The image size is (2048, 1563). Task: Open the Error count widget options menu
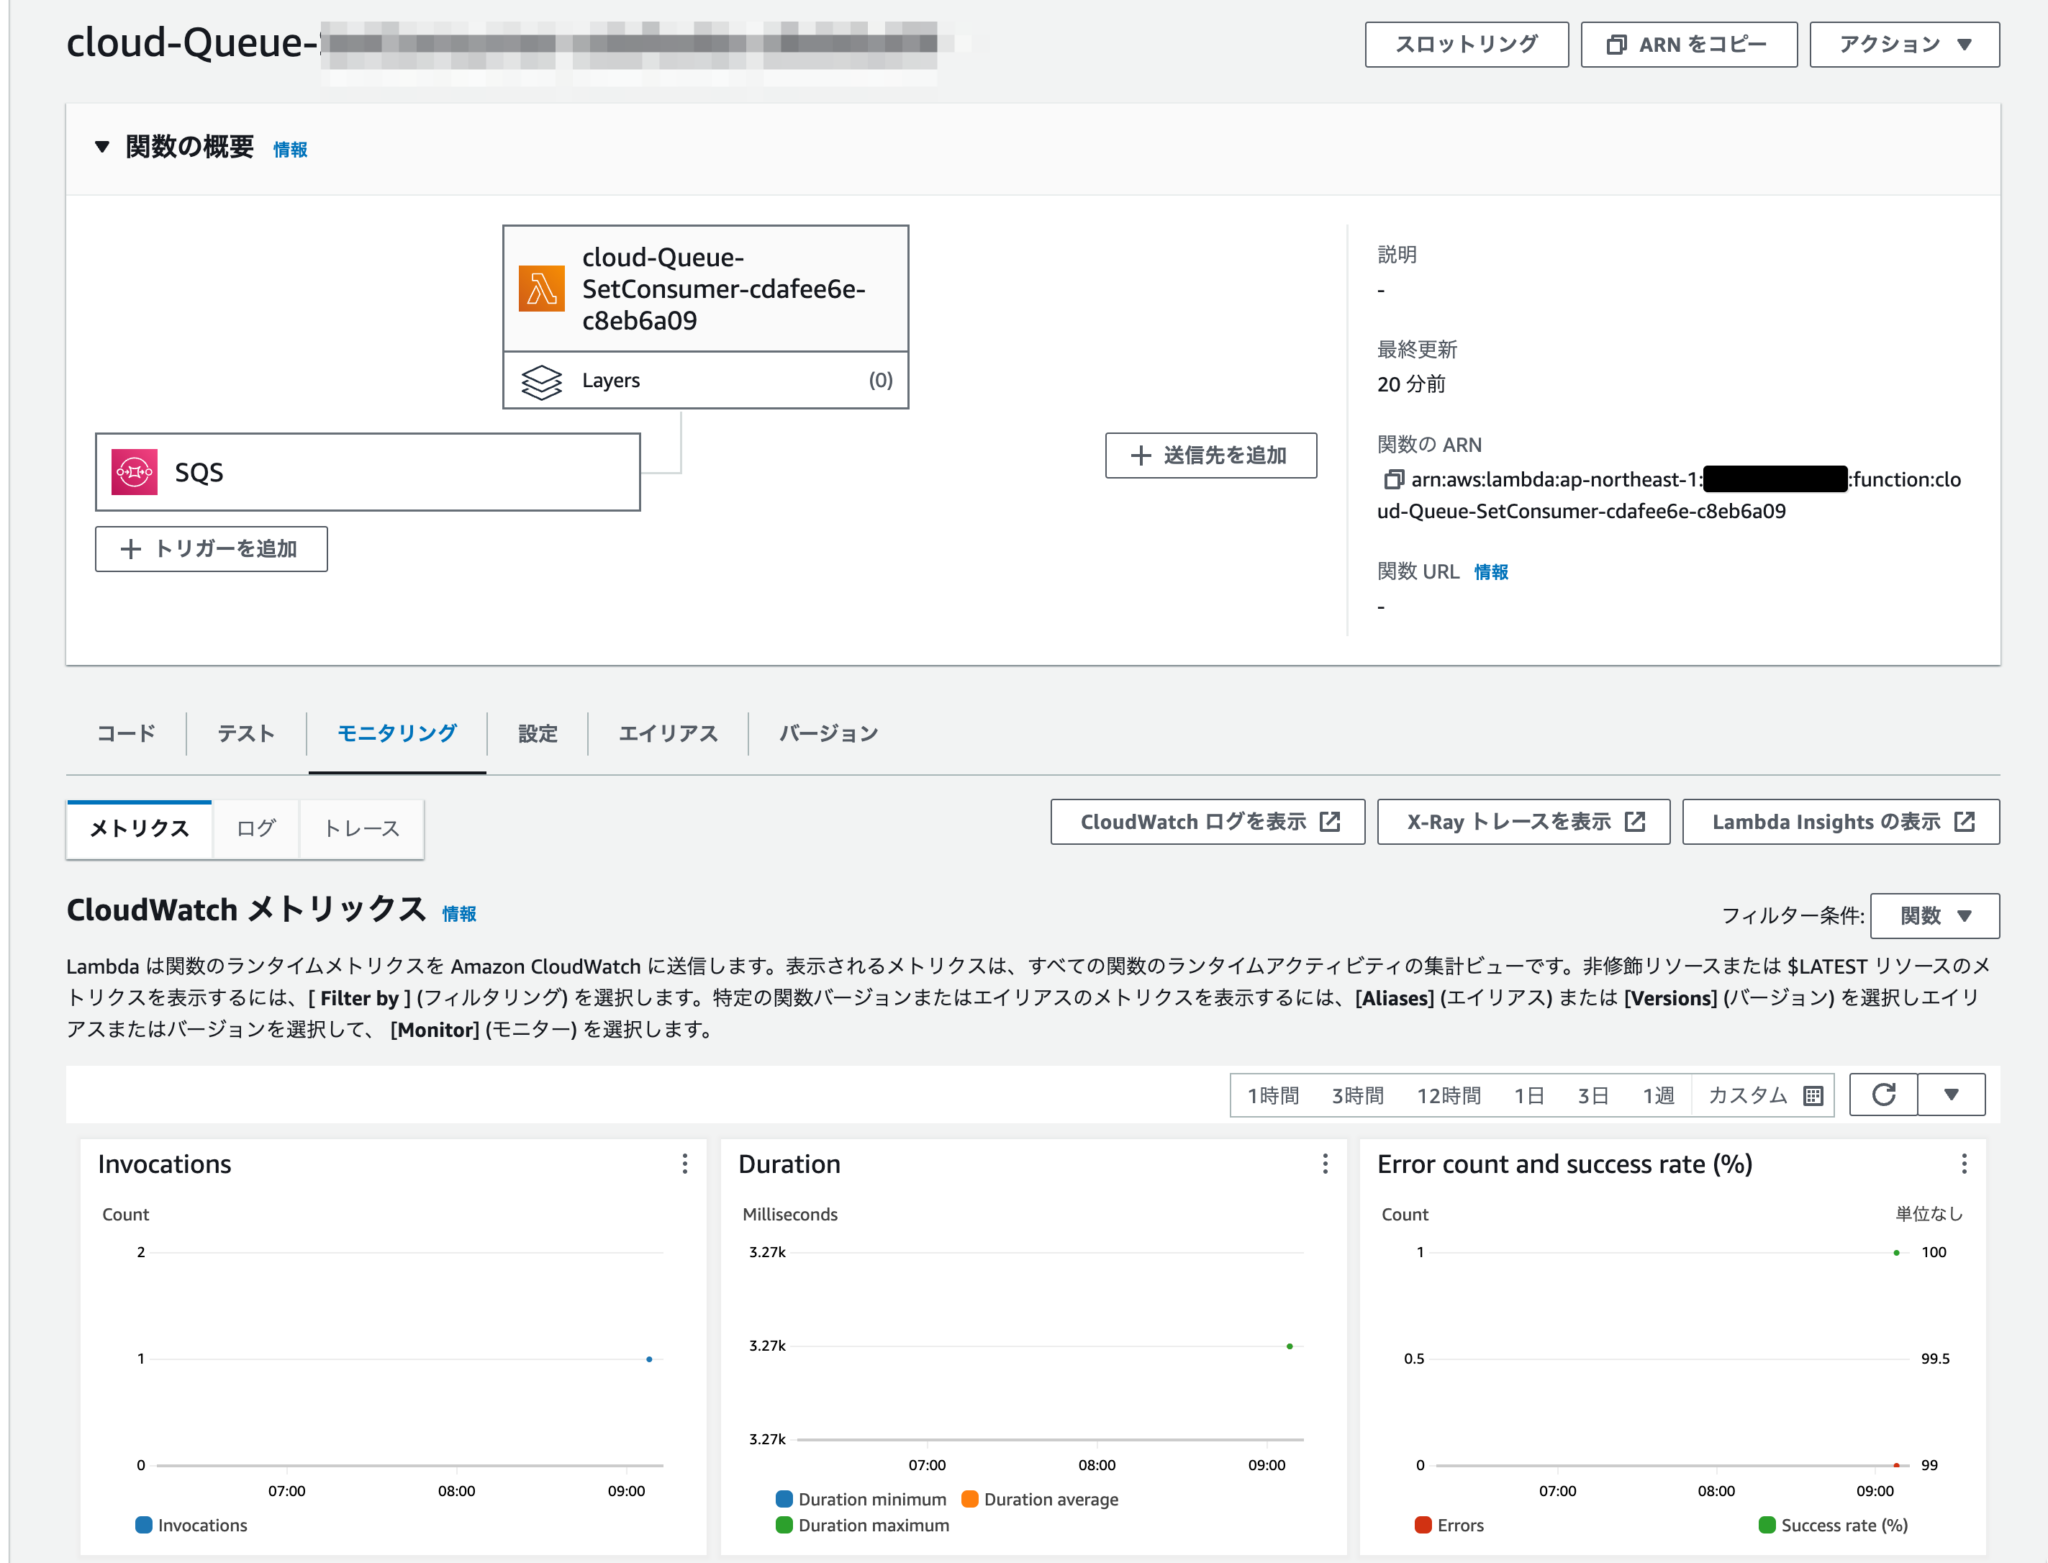[x=1963, y=1164]
